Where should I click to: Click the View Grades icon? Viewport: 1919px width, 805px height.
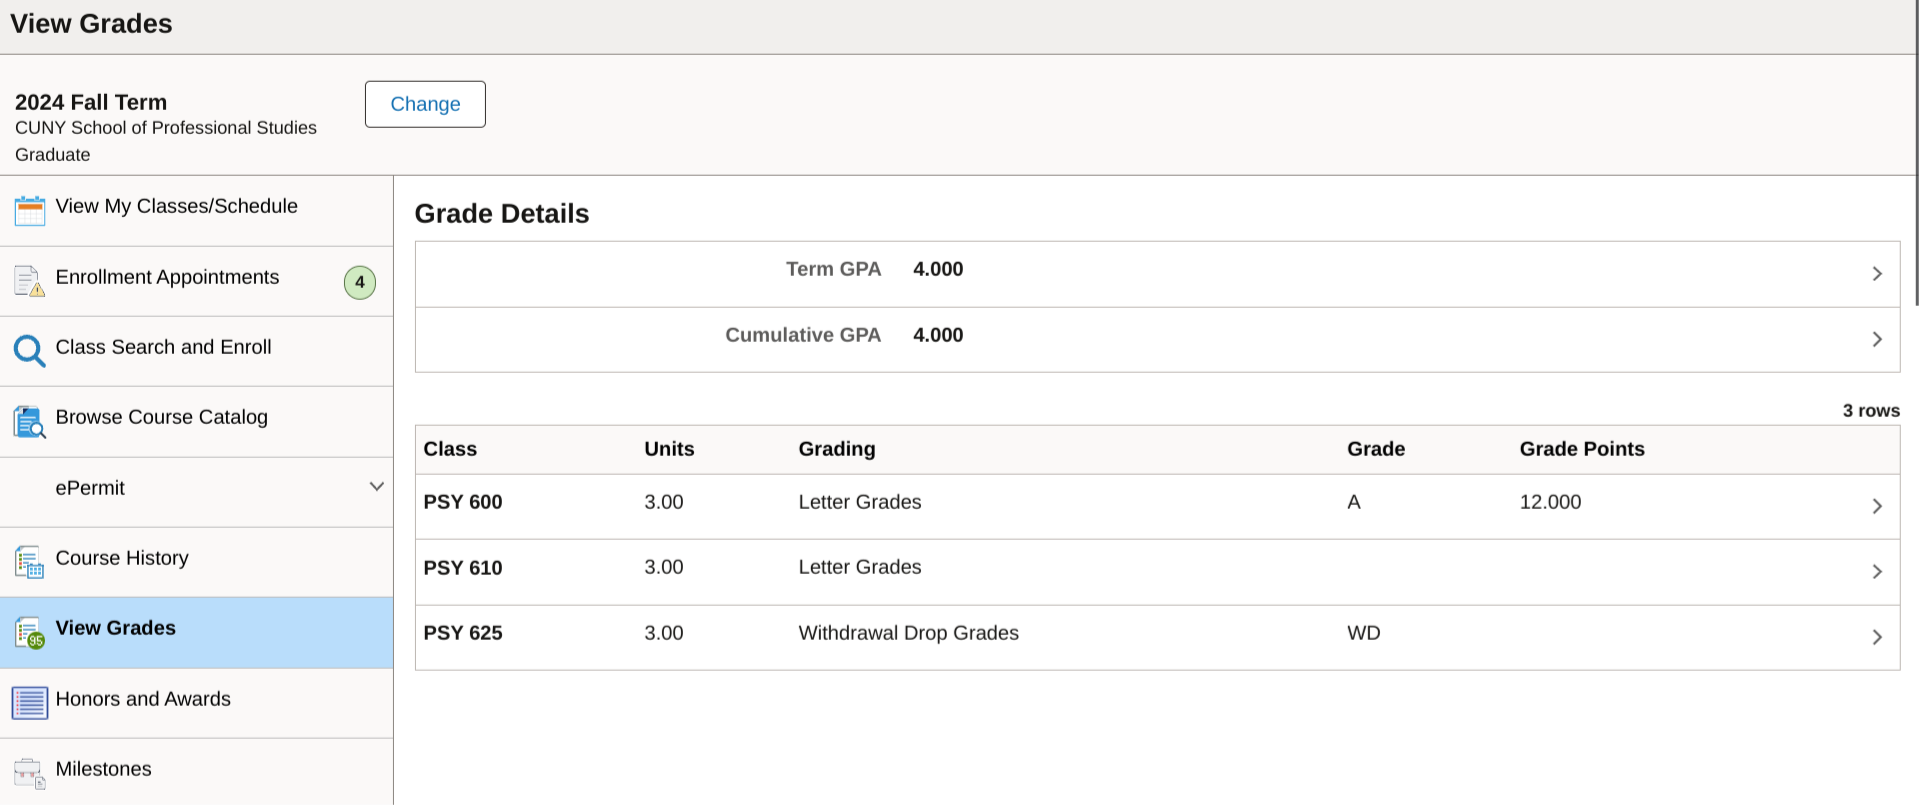[x=29, y=633]
